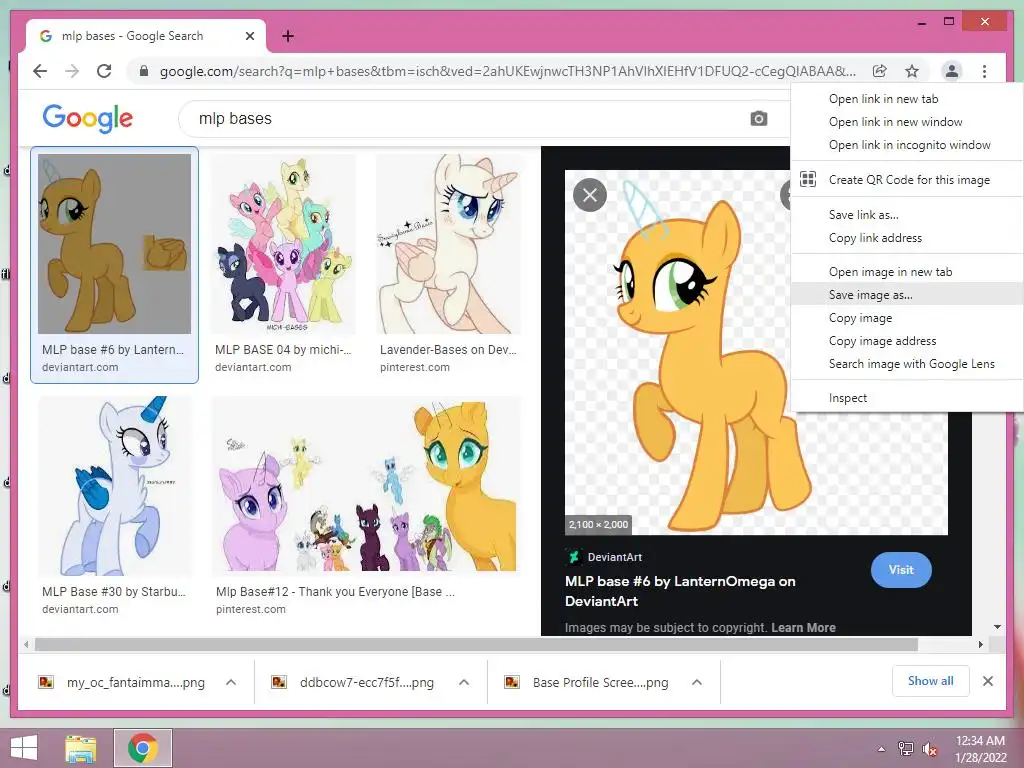
Task: Click the browser forward arrow
Action: [72, 71]
